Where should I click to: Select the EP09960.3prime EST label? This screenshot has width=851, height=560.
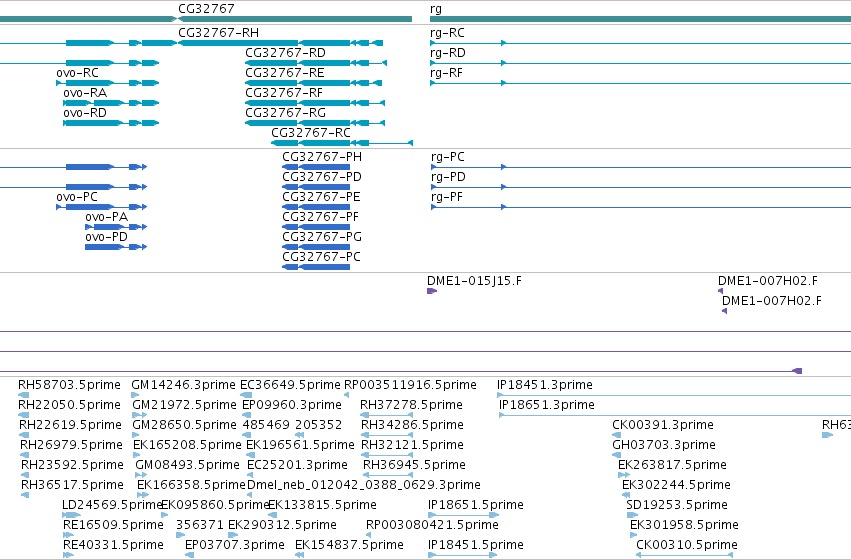(x=292, y=405)
